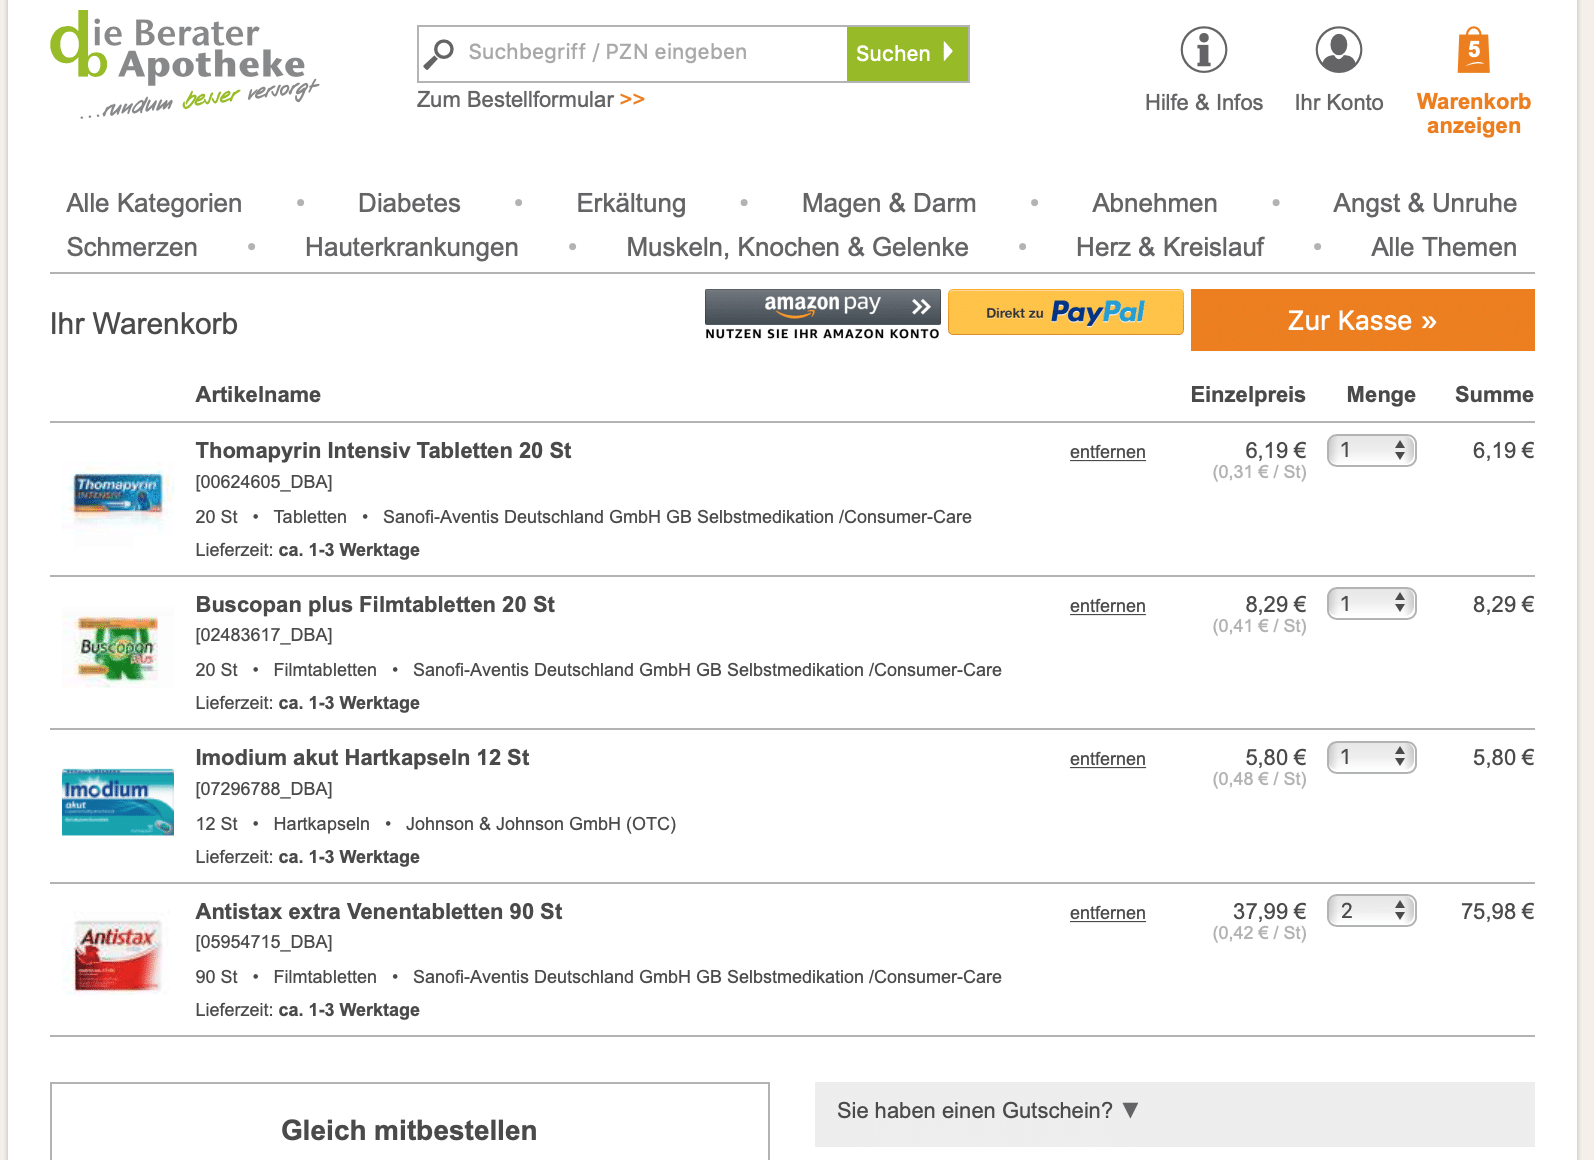The width and height of the screenshot is (1594, 1160).
Task: Open quantity dropdown for Antistax
Action: 1372,911
